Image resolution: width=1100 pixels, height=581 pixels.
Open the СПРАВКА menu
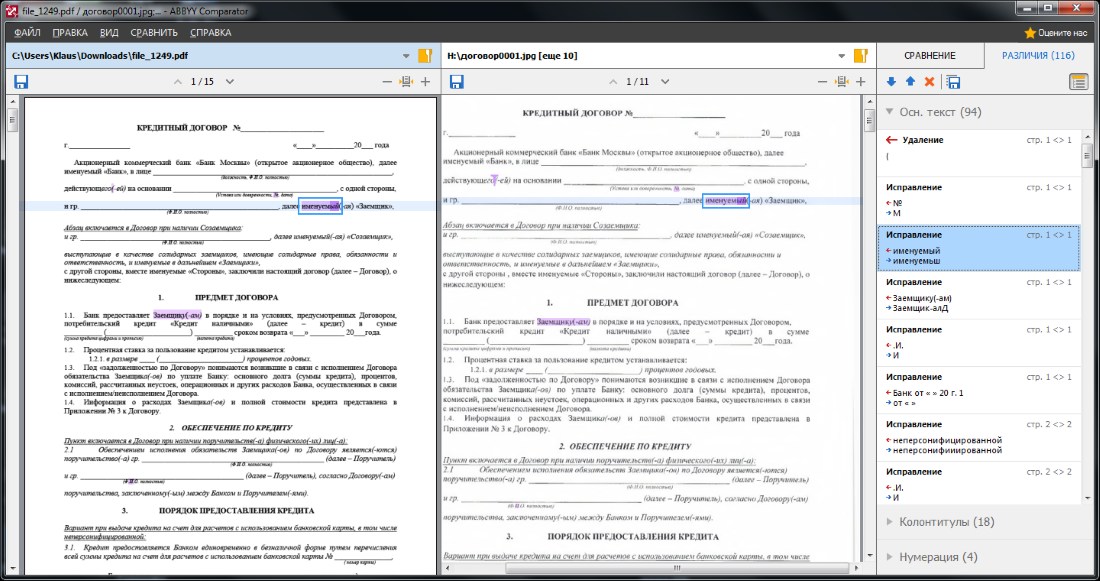point(210,32)
